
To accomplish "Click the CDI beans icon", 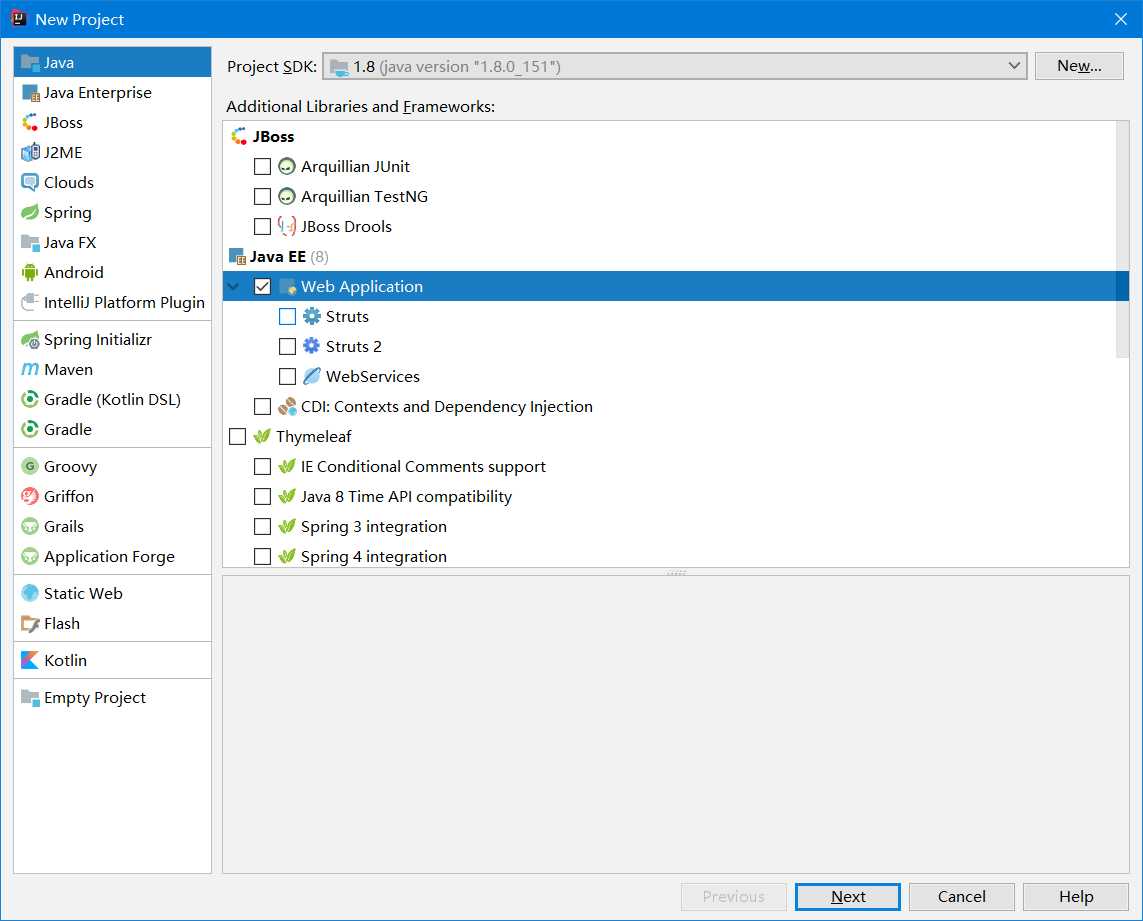I will 287,406.
